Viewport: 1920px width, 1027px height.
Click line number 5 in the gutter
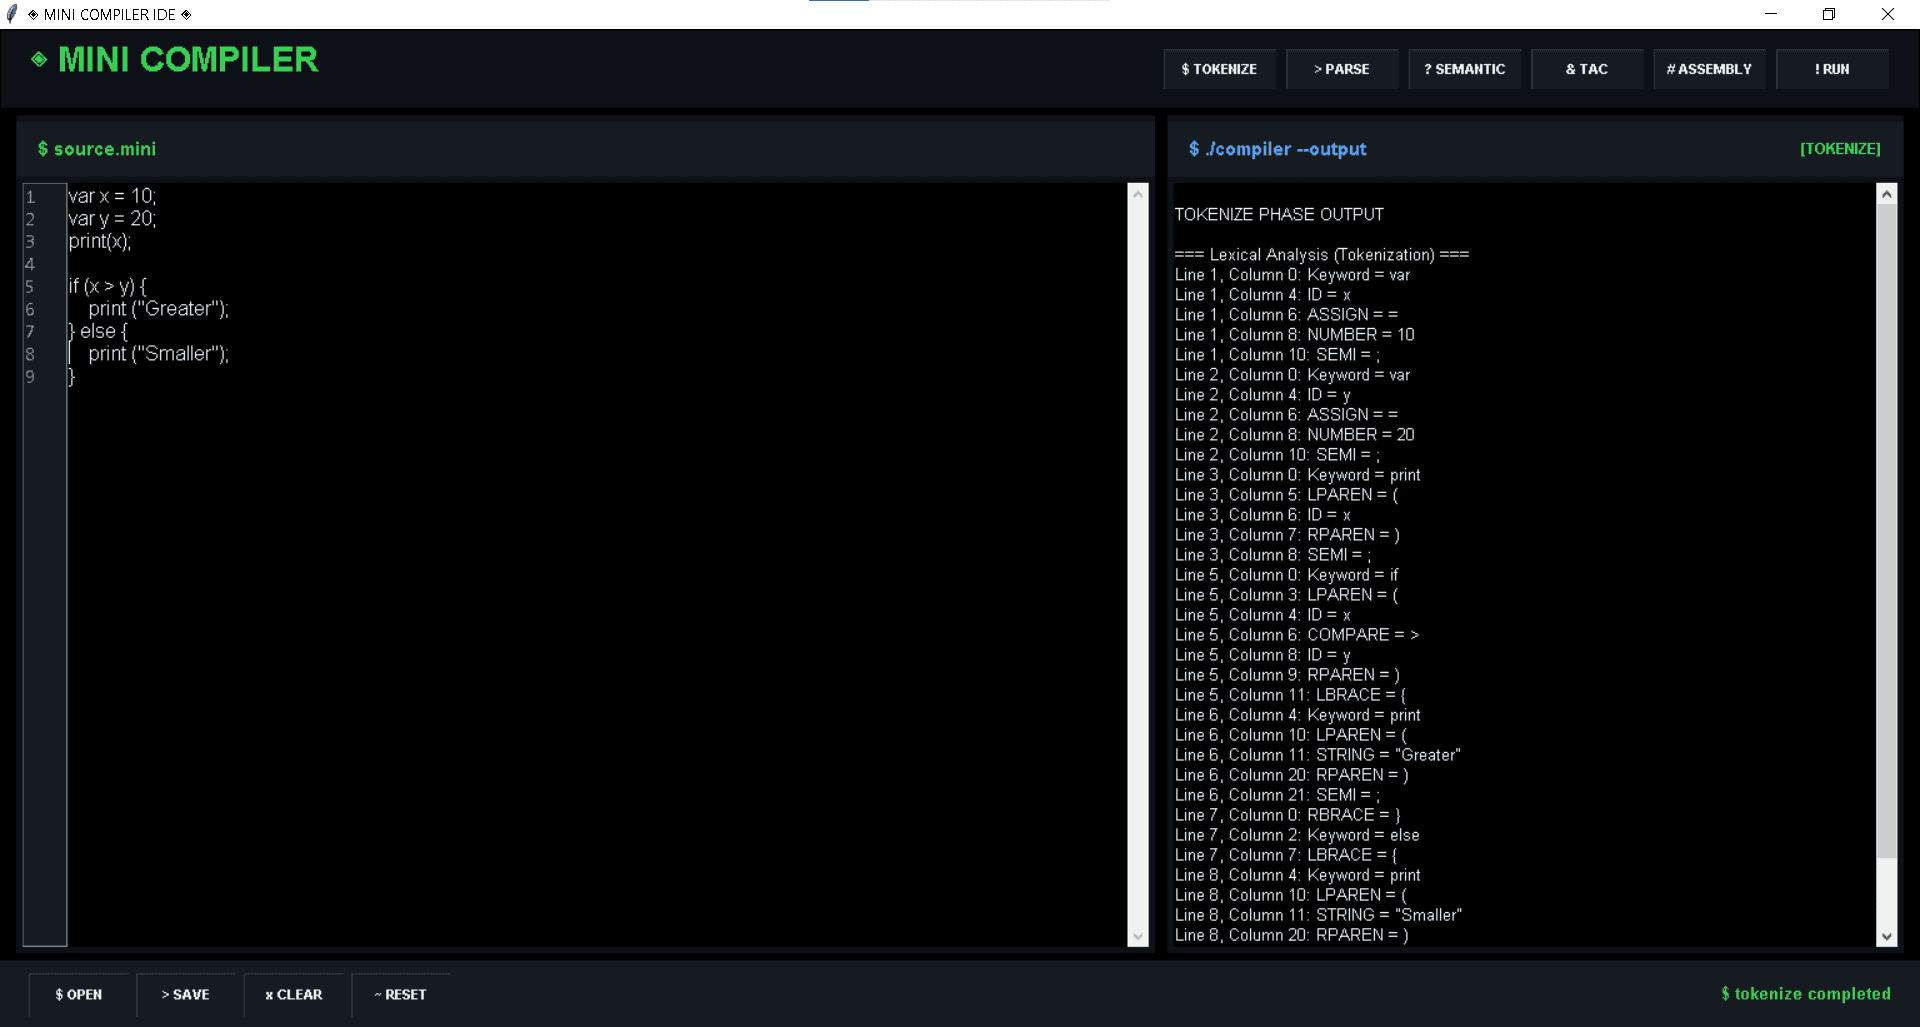coord(30,287)
